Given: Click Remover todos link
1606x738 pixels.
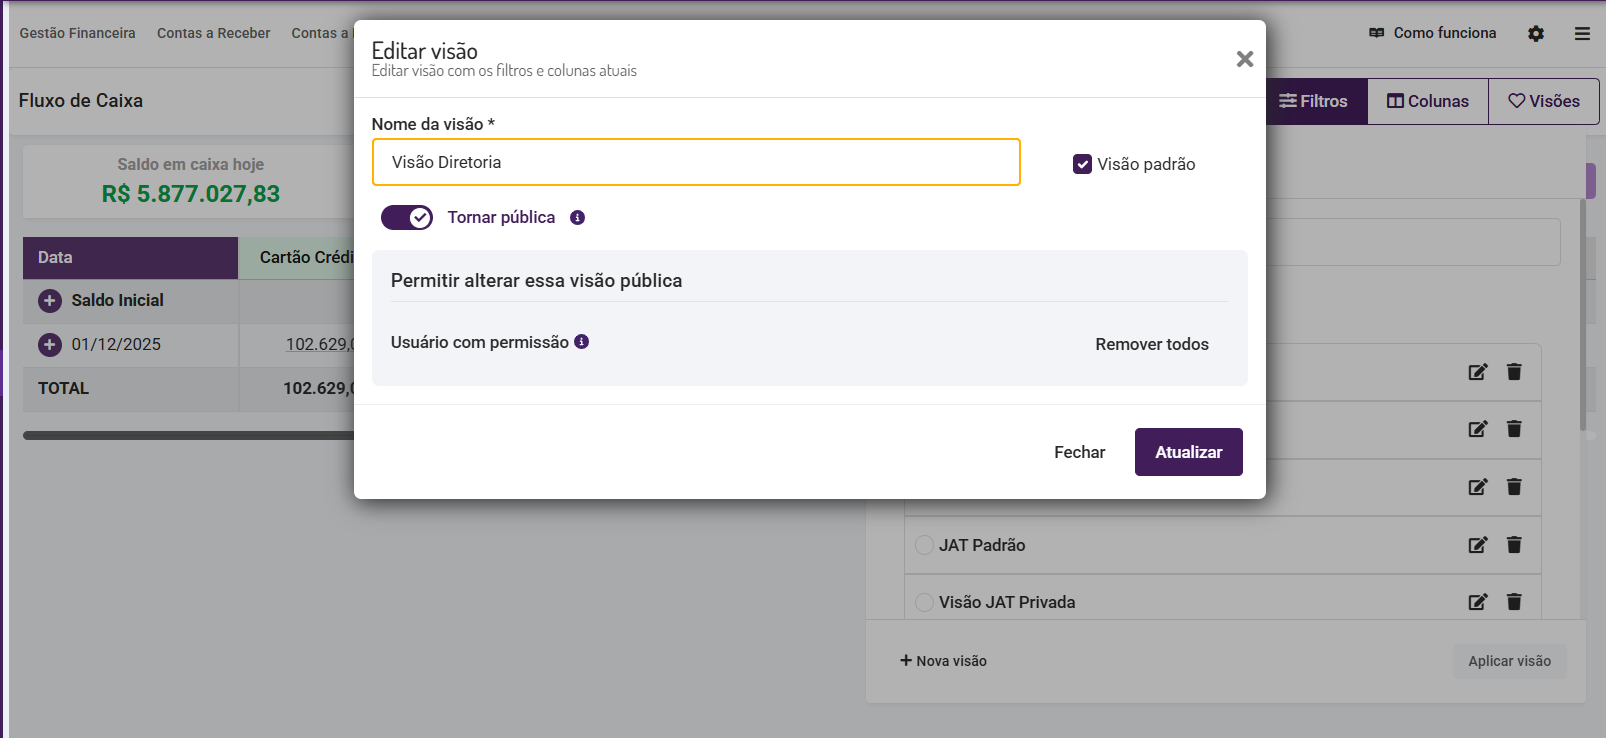Looking at the screenshot, I should coord(1152,344).
